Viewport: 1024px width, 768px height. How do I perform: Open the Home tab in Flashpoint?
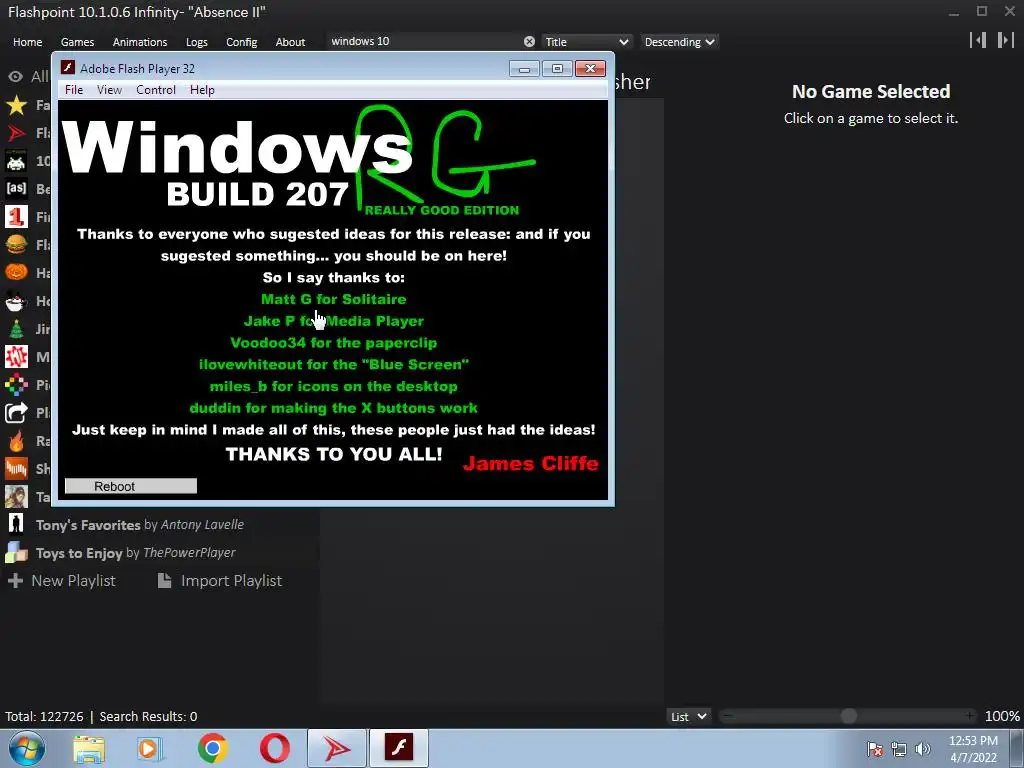pos(27,42)
